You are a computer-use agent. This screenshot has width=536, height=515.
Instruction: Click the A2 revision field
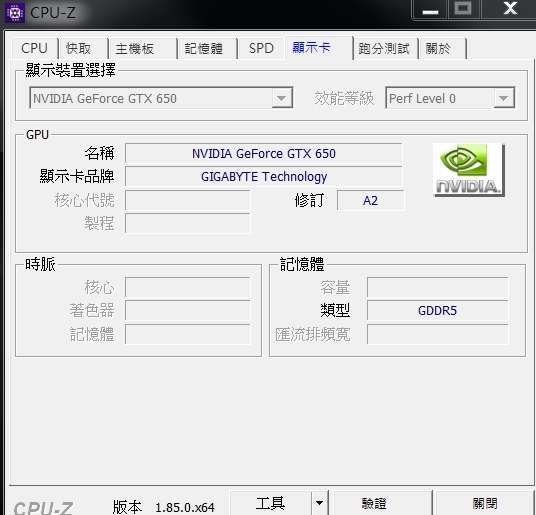coord(371,200)
